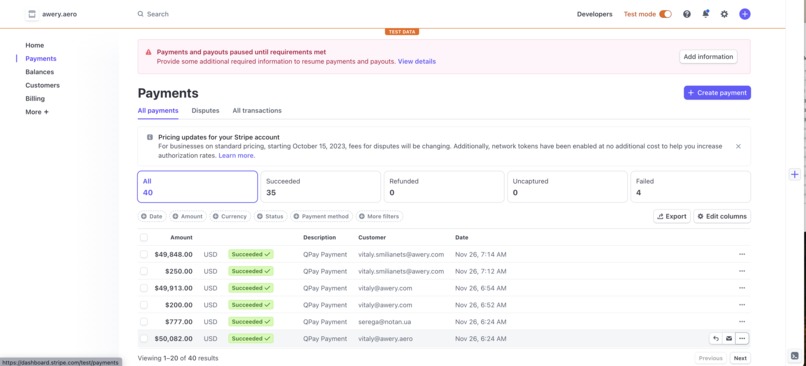
Task: Open Customers in the sidebar
Action: (x=43, y=85)
